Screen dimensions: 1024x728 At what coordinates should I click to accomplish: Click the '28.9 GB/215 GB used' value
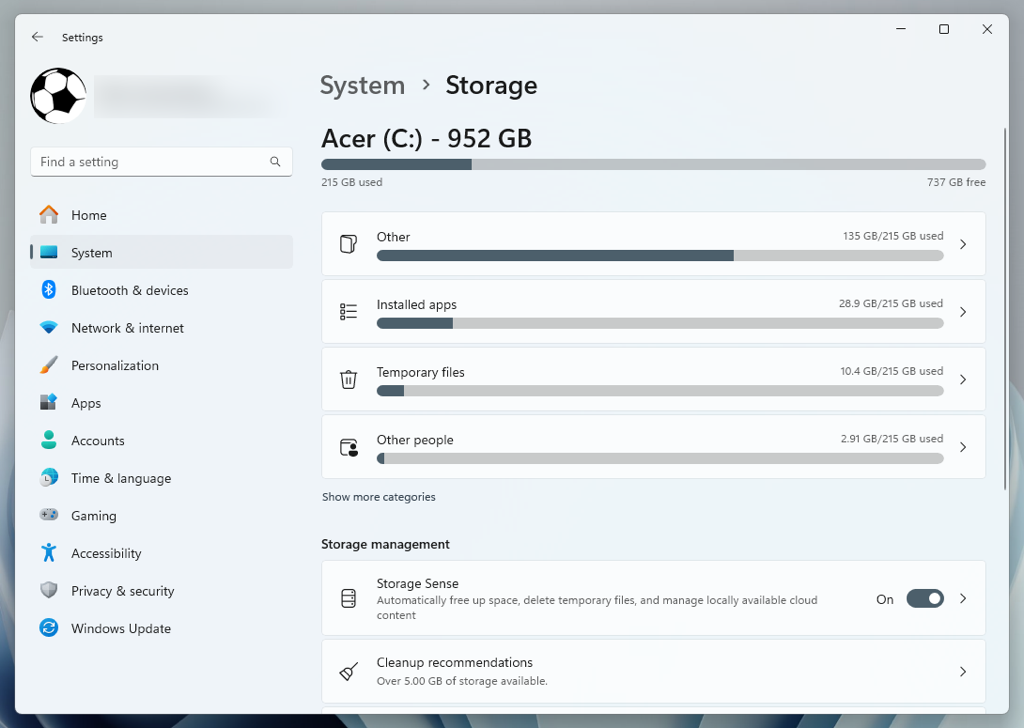891,303
